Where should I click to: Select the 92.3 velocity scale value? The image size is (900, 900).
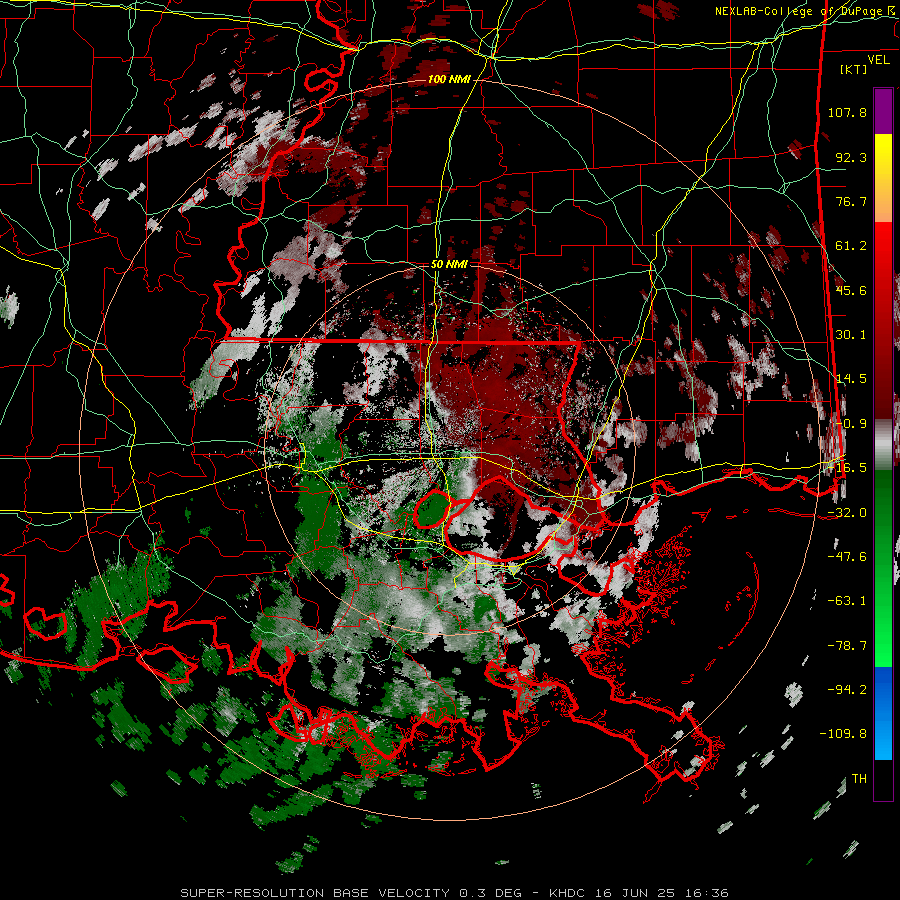851,157
